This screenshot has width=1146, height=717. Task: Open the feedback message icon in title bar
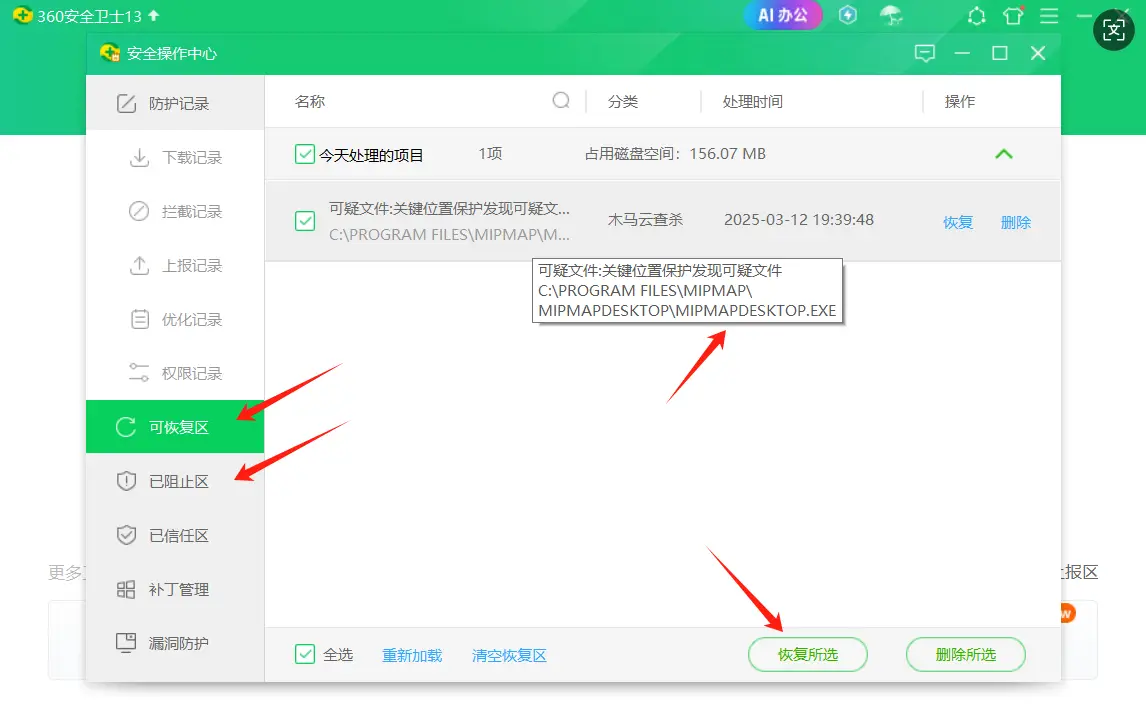click(925, 53)
